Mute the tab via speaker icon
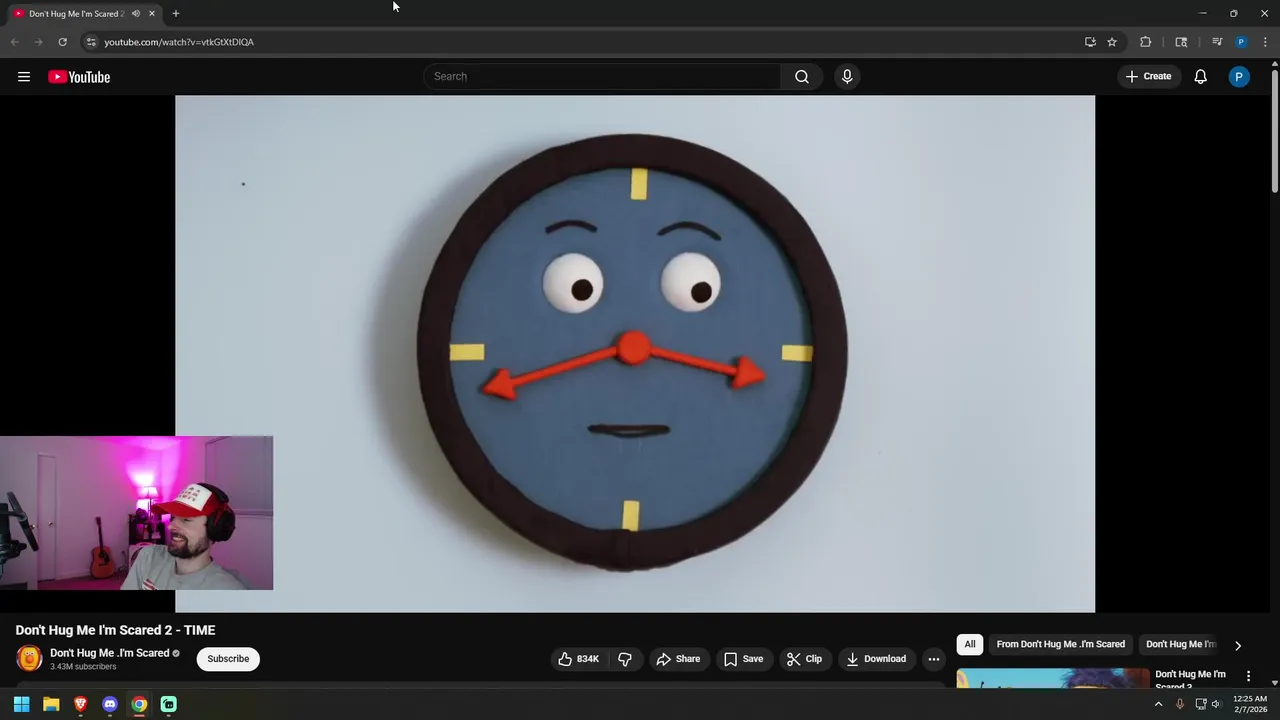Viewport: 1280px width, 720px height. 136,13
